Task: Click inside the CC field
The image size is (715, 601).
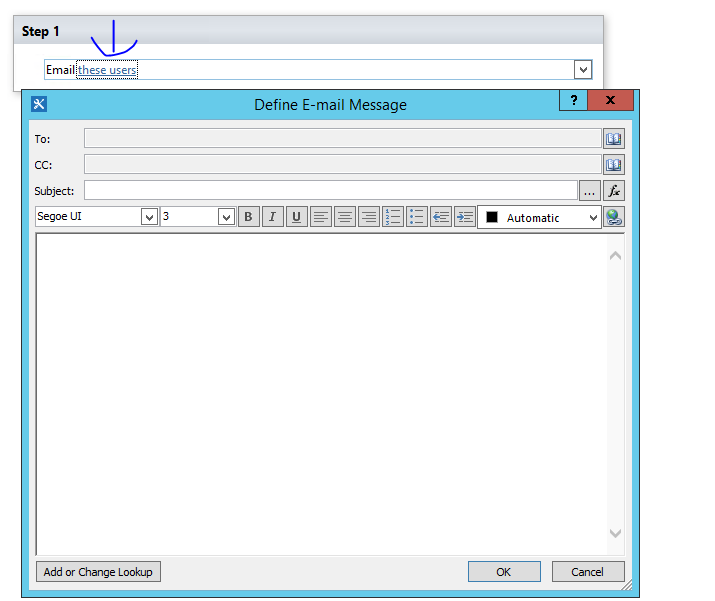Action: click(x=342, y=164)
